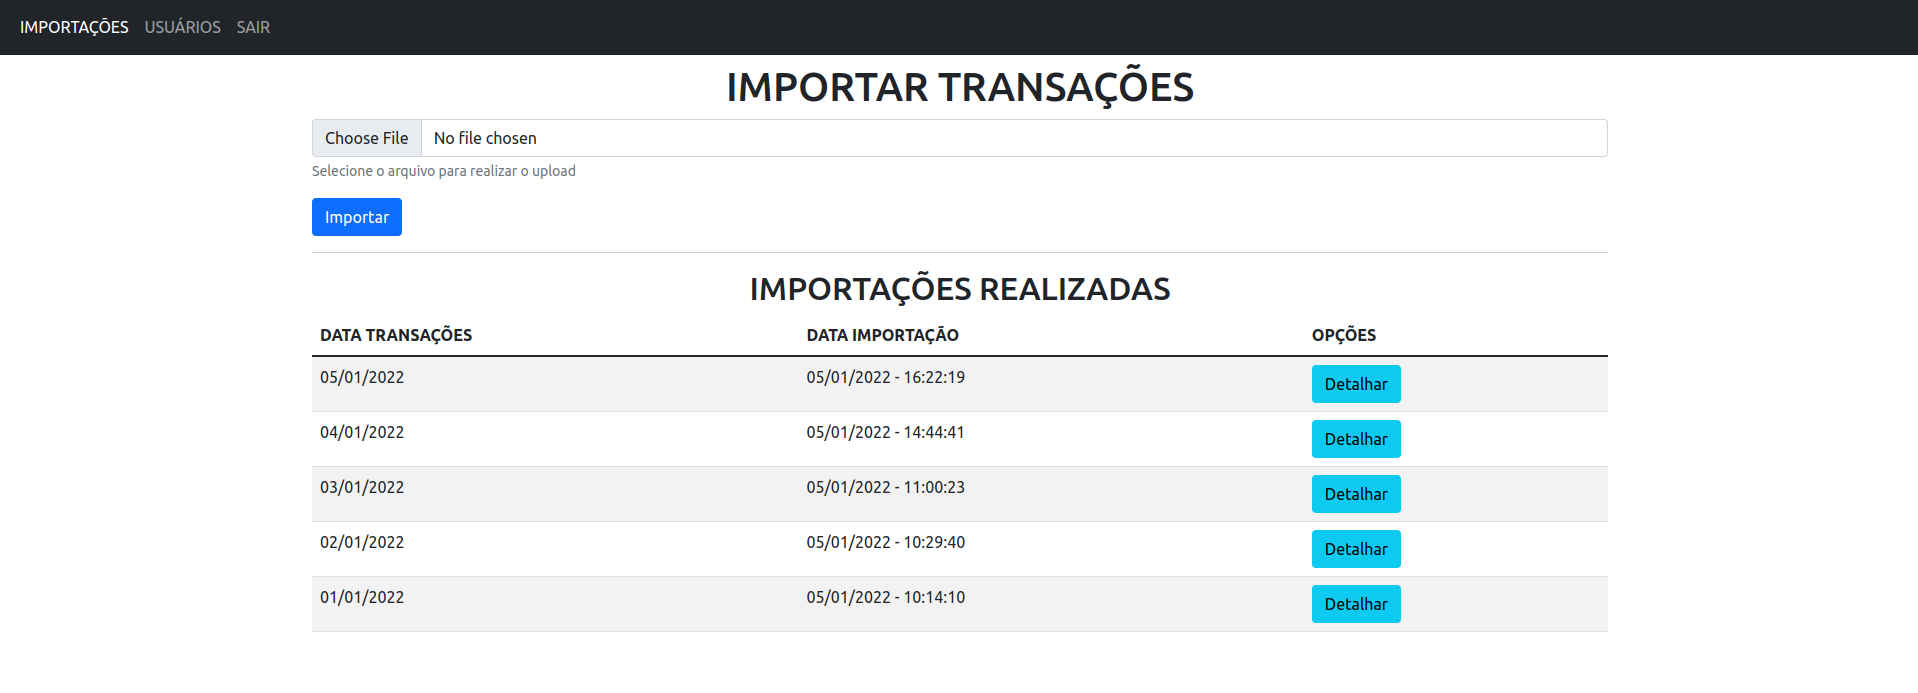Detalhar the 03/01/2022 transactions import
This screenshot has width=1918, height=693.
(1356, 494)
